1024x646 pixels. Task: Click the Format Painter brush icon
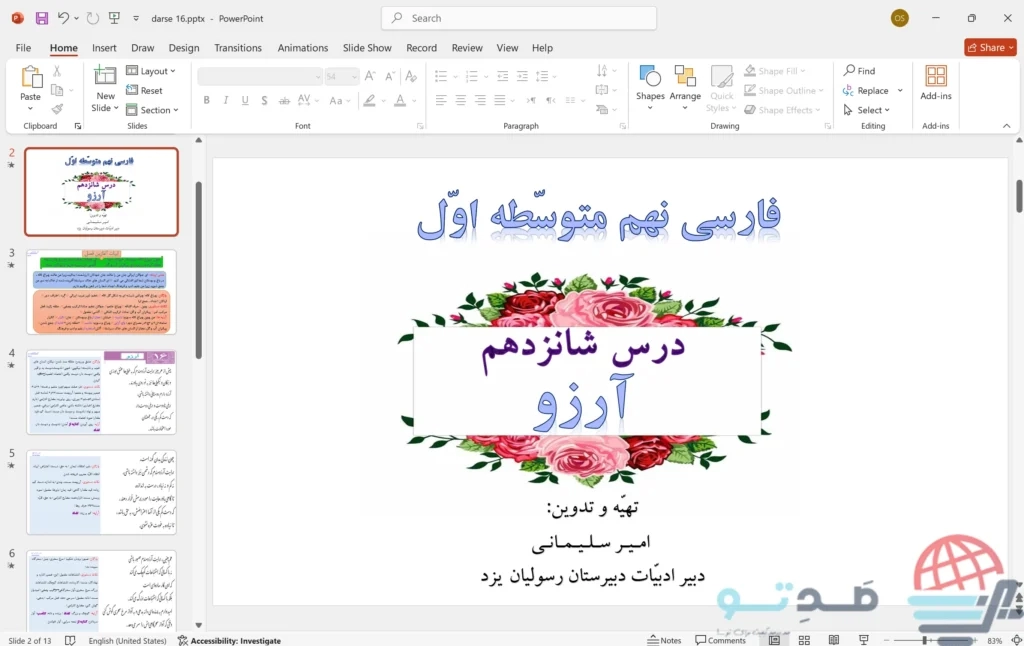(x=57, y=109)
